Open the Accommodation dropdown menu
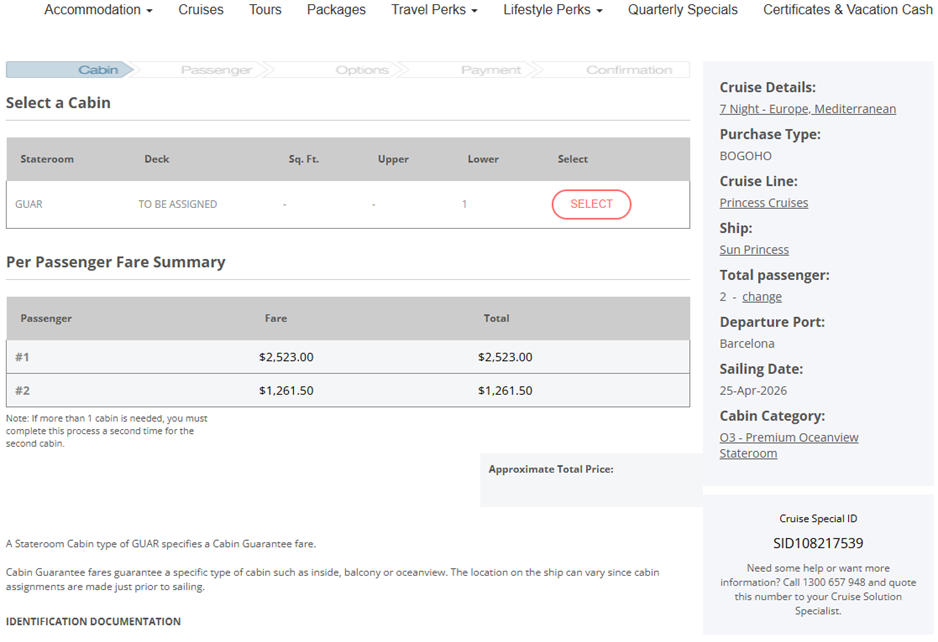This screenshot has height=642, width=938. pyautogui.click(x=98, y=10)
